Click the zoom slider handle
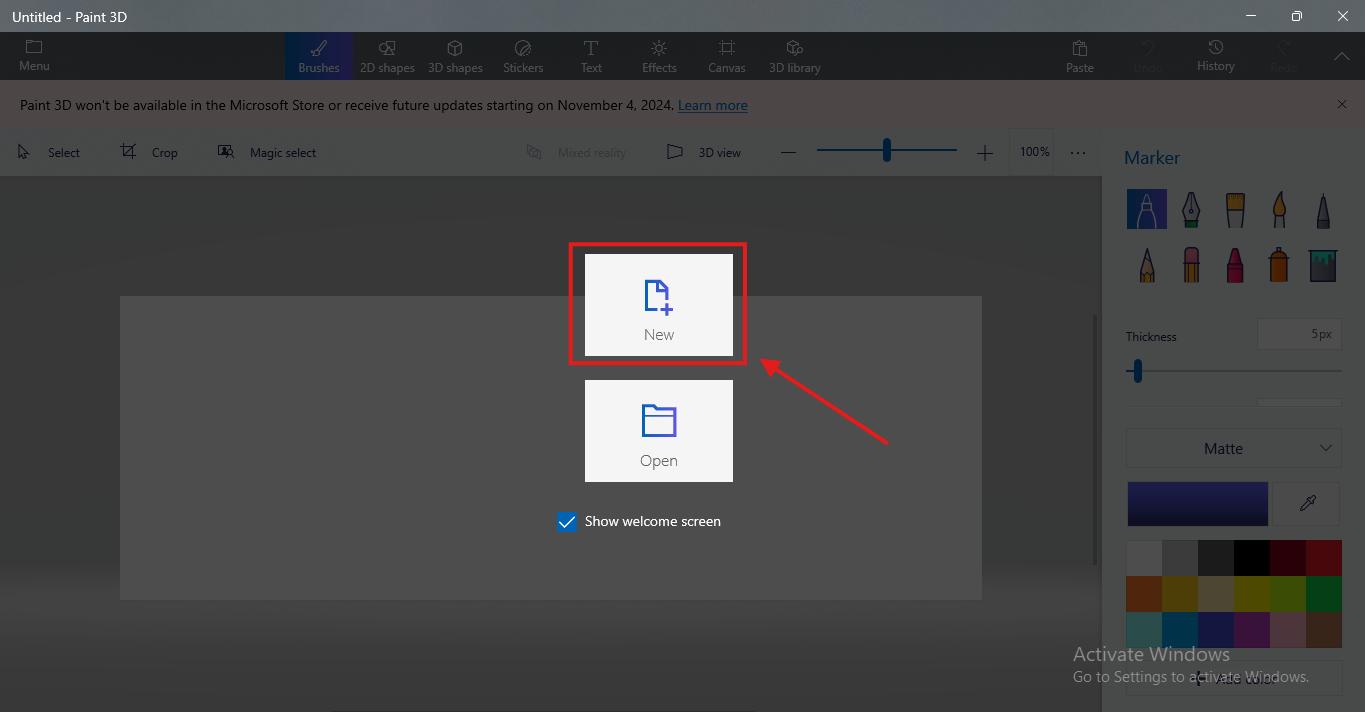1365x712 pixels. point(887,151)
